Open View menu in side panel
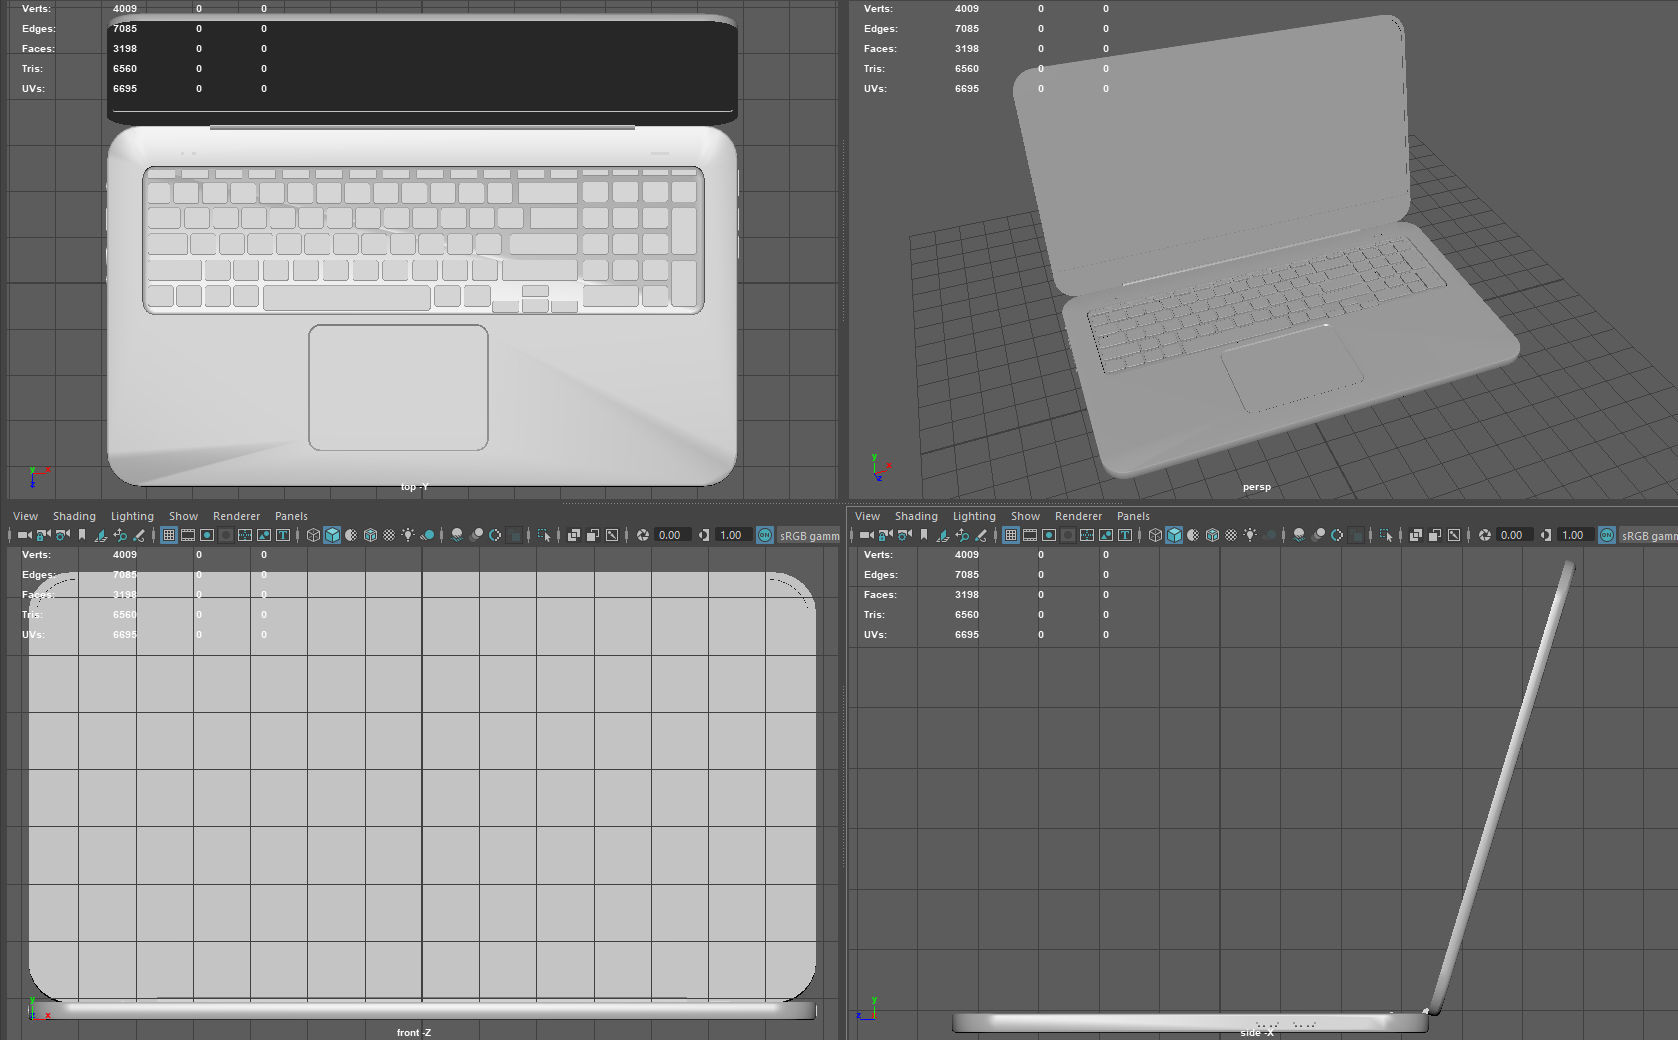The image size is (1678, 1040). coord(867,516)
